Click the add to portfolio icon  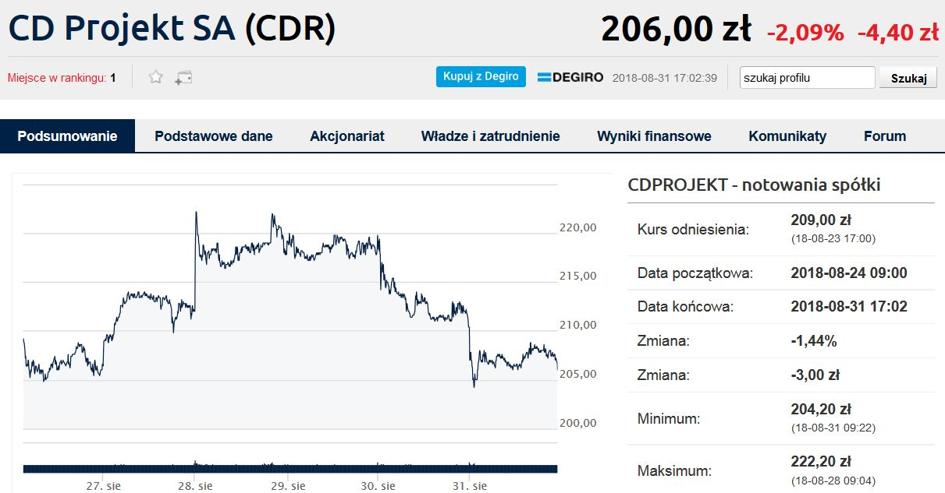tap(183, 77)
